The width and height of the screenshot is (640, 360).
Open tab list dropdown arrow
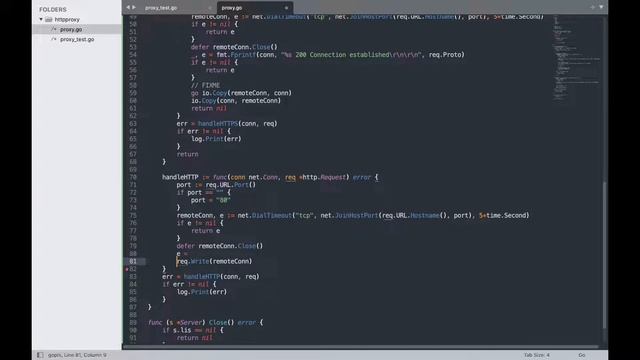[x=601, y=7]
